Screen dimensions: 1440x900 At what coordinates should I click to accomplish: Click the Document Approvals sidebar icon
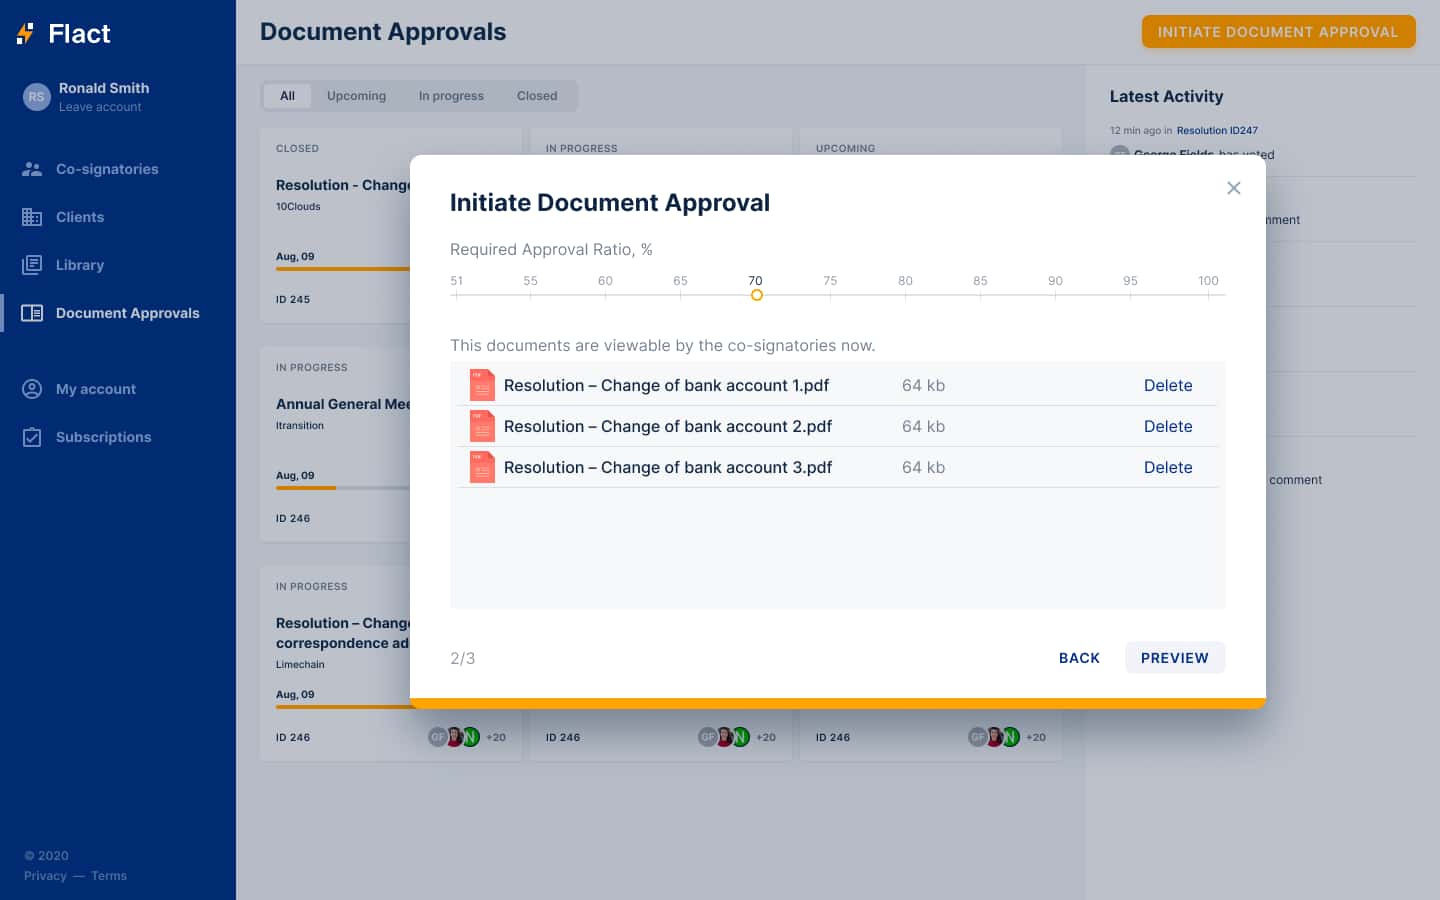(x=32, y=313)
